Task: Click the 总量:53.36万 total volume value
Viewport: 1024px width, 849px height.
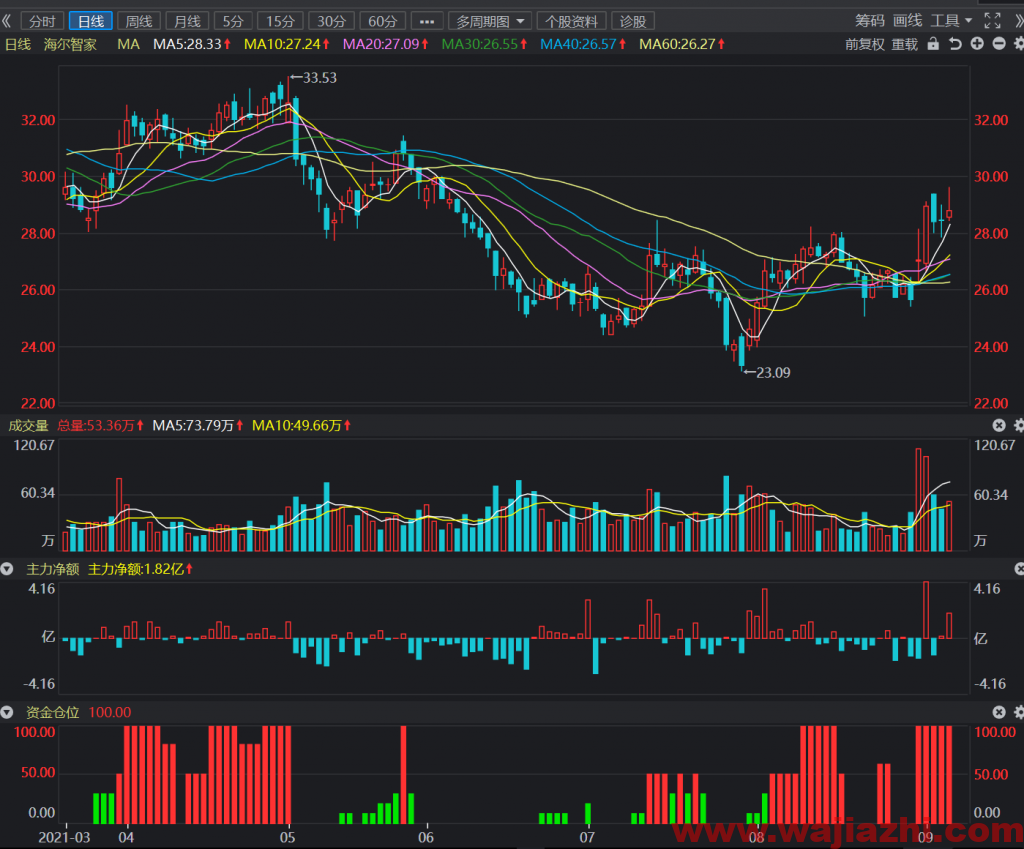Action: 101,426
